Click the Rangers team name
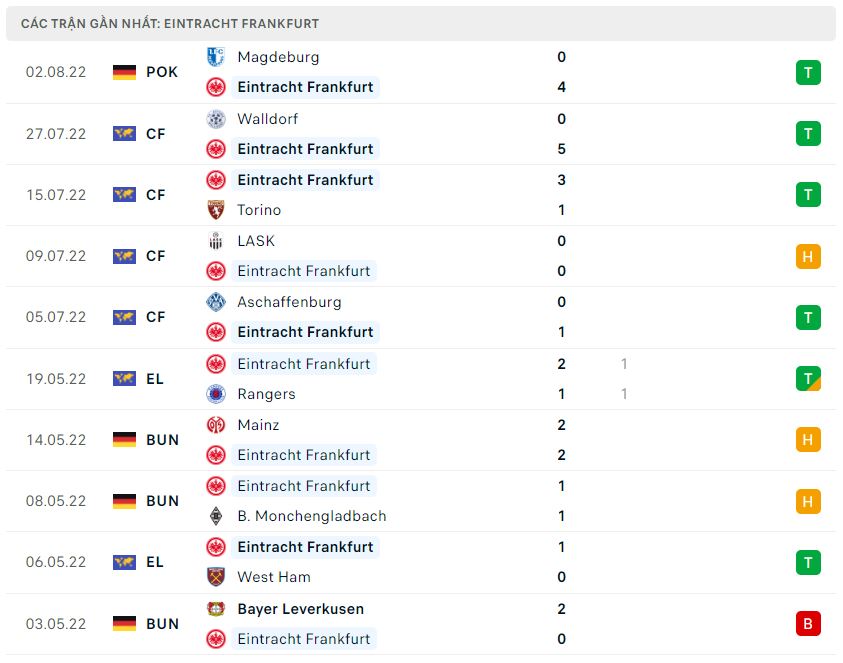 pos(267,394)
